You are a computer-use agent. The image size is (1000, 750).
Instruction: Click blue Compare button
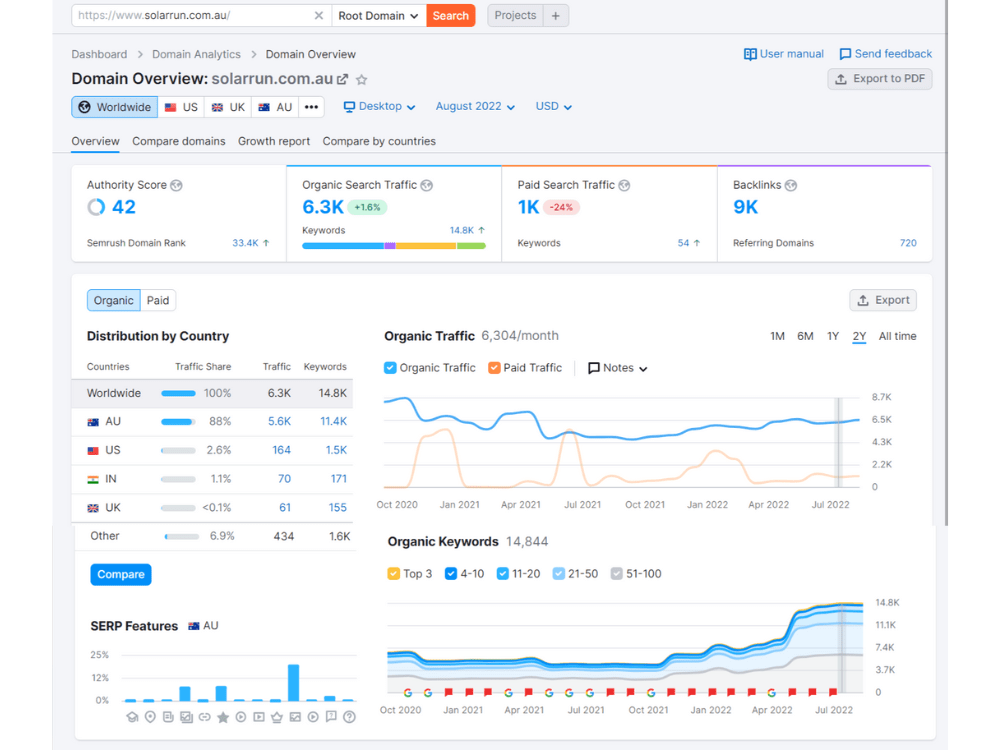click(121, 575)
